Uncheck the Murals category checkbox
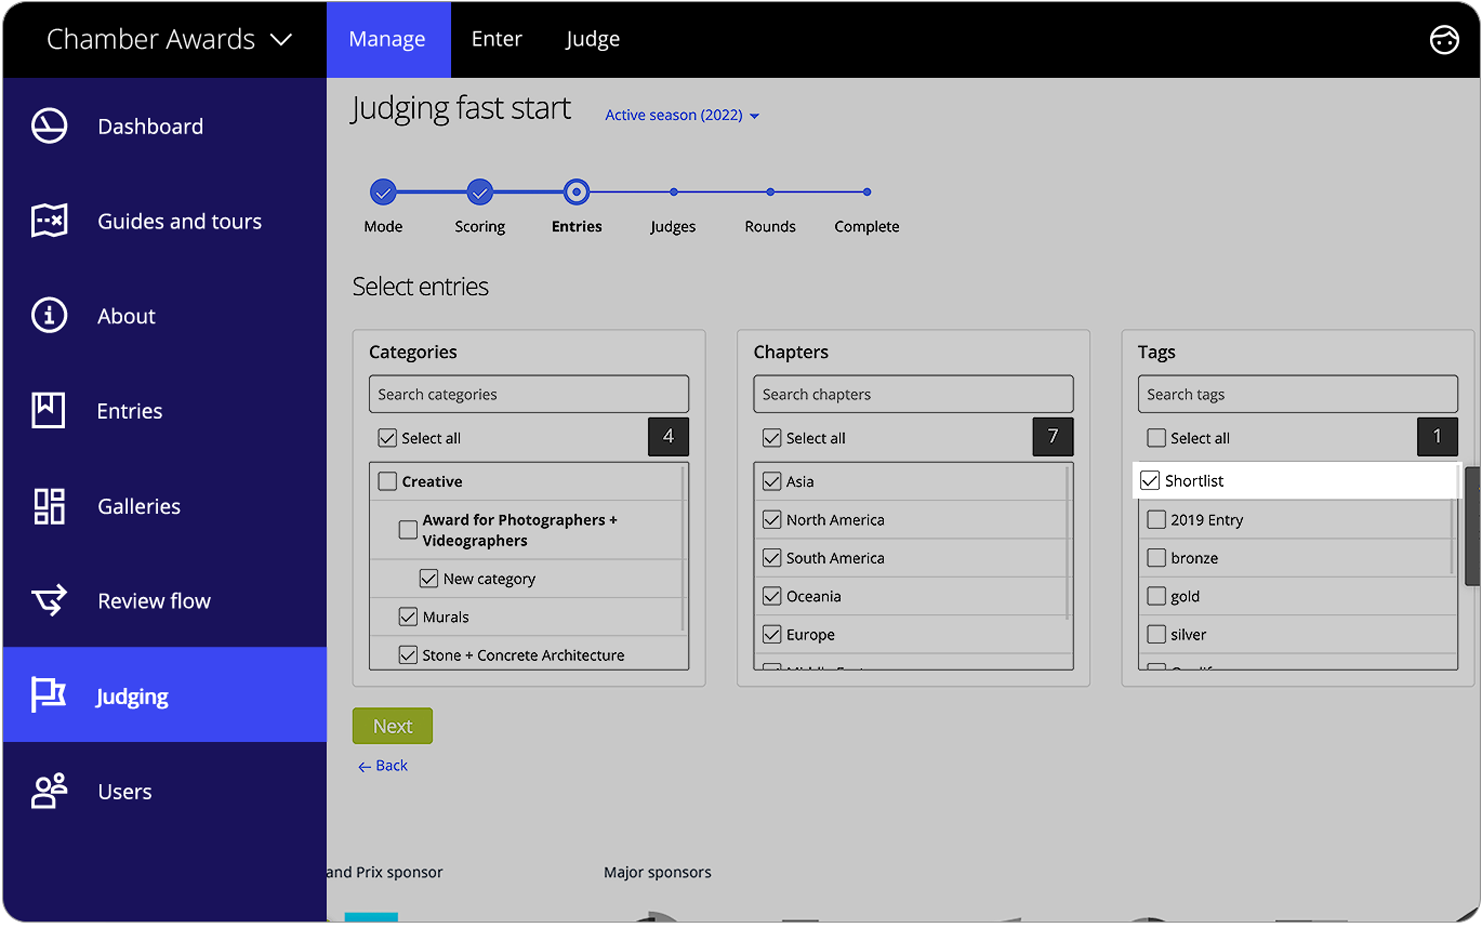This screenshot has height=928, width=1482. 408,616
